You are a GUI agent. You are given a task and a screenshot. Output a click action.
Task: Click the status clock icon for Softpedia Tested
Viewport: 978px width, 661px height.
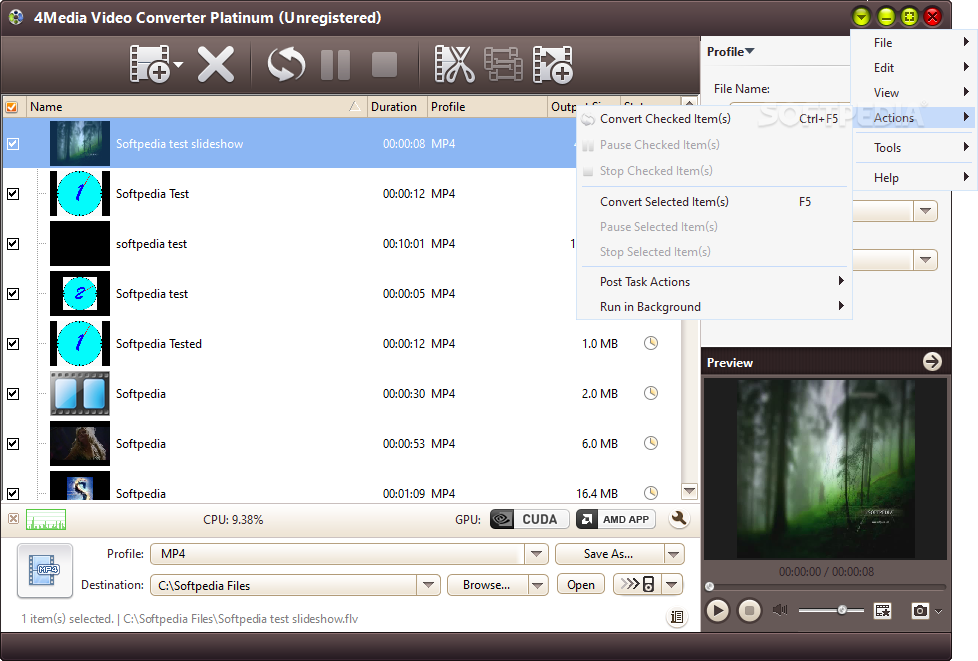pos(651,343)
